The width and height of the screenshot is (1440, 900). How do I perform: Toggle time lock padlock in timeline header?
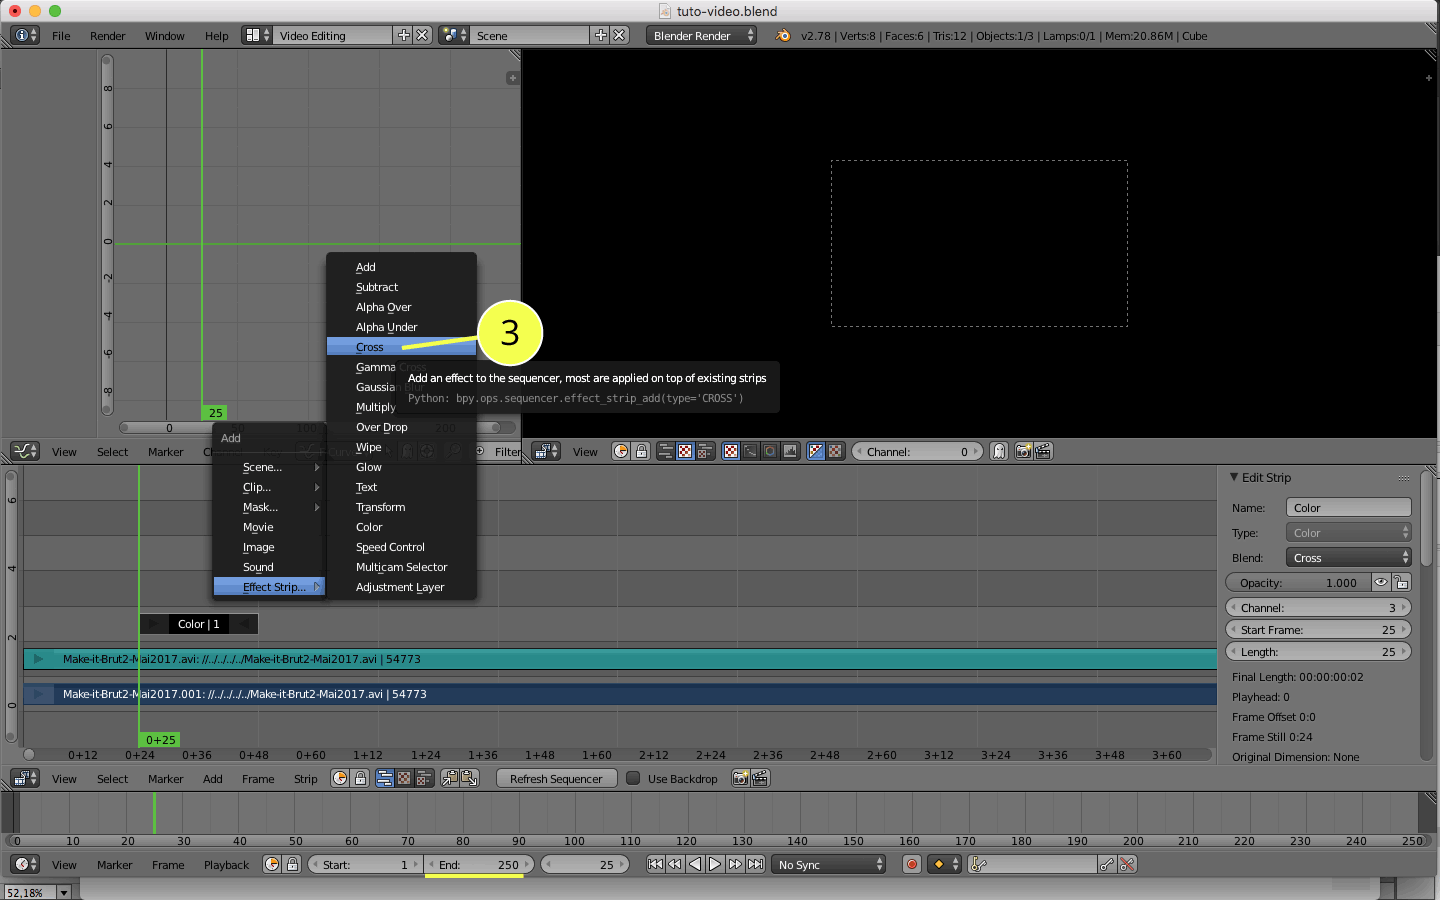click(292, 864)
